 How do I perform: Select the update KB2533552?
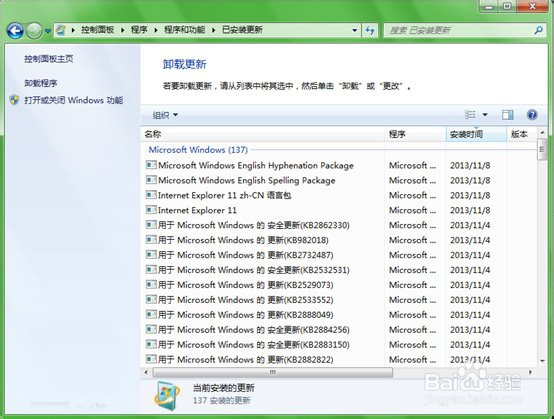(x=245, y=300)
